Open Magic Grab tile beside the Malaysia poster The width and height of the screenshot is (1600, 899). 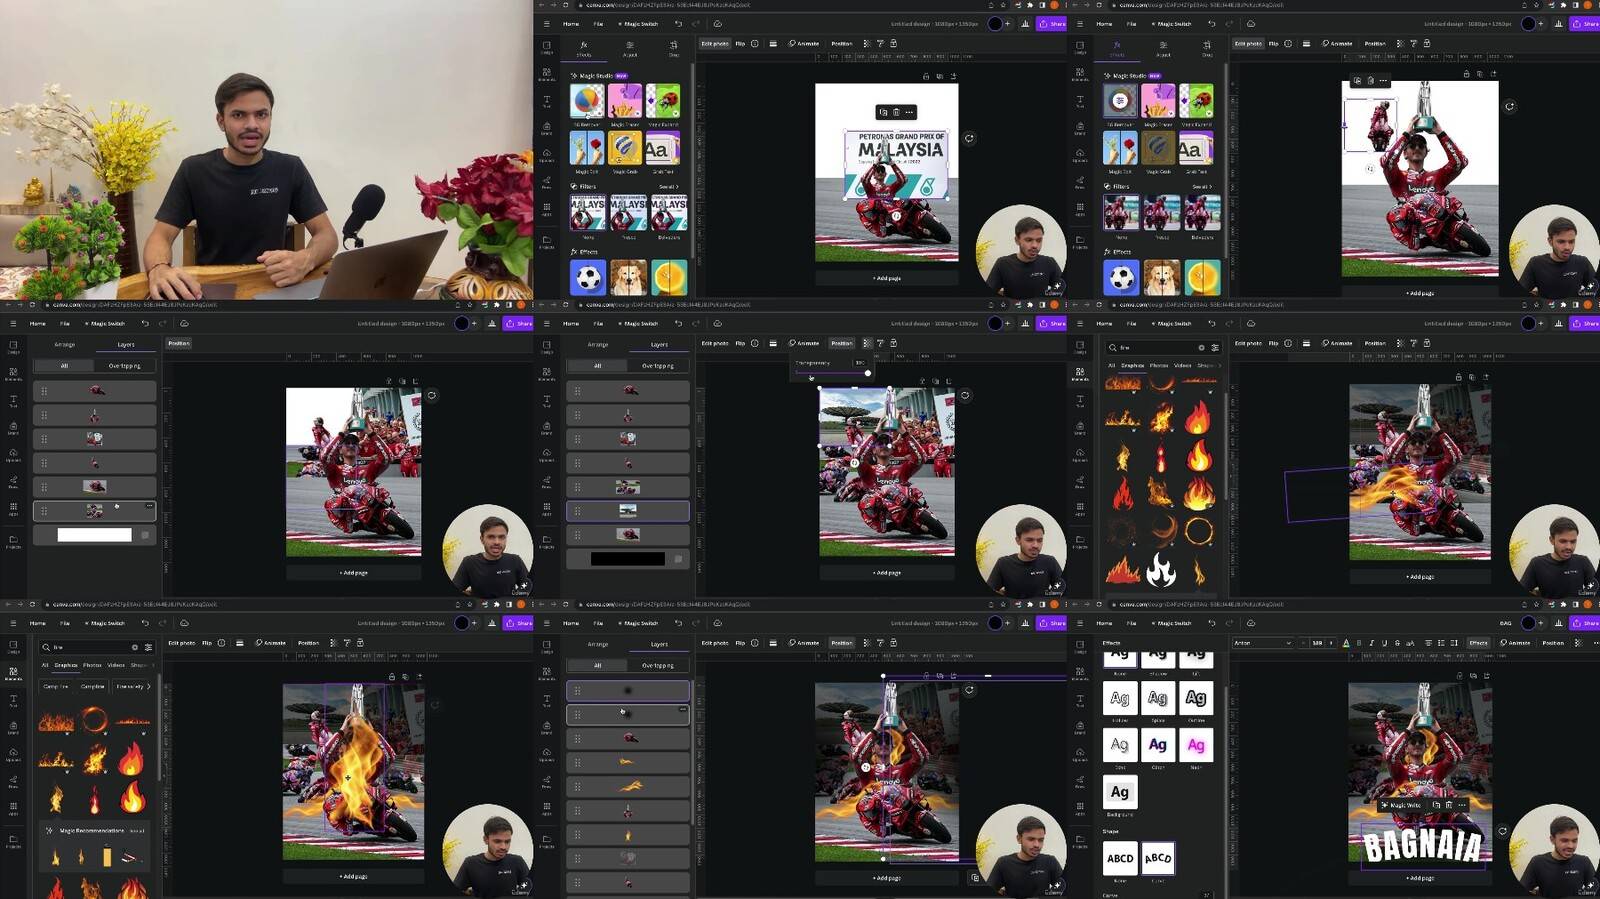625,148
